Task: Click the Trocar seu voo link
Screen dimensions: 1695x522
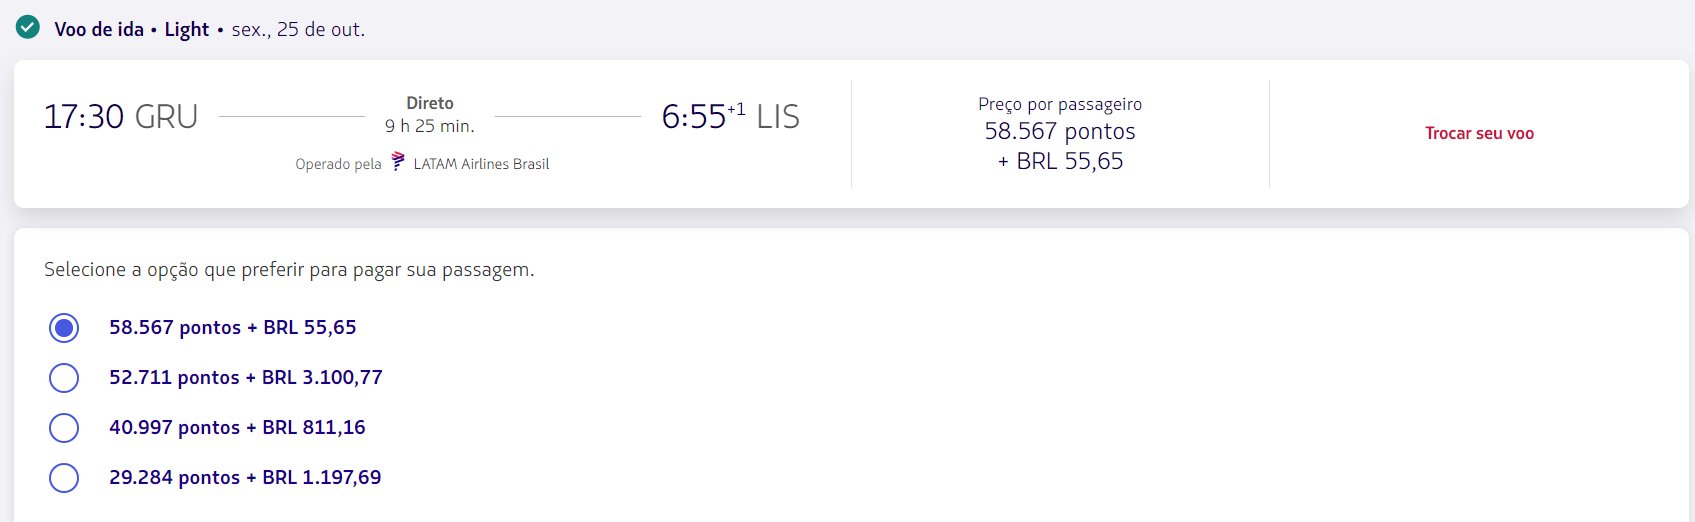Action: pyautogui.click(x=1479, y=133)
